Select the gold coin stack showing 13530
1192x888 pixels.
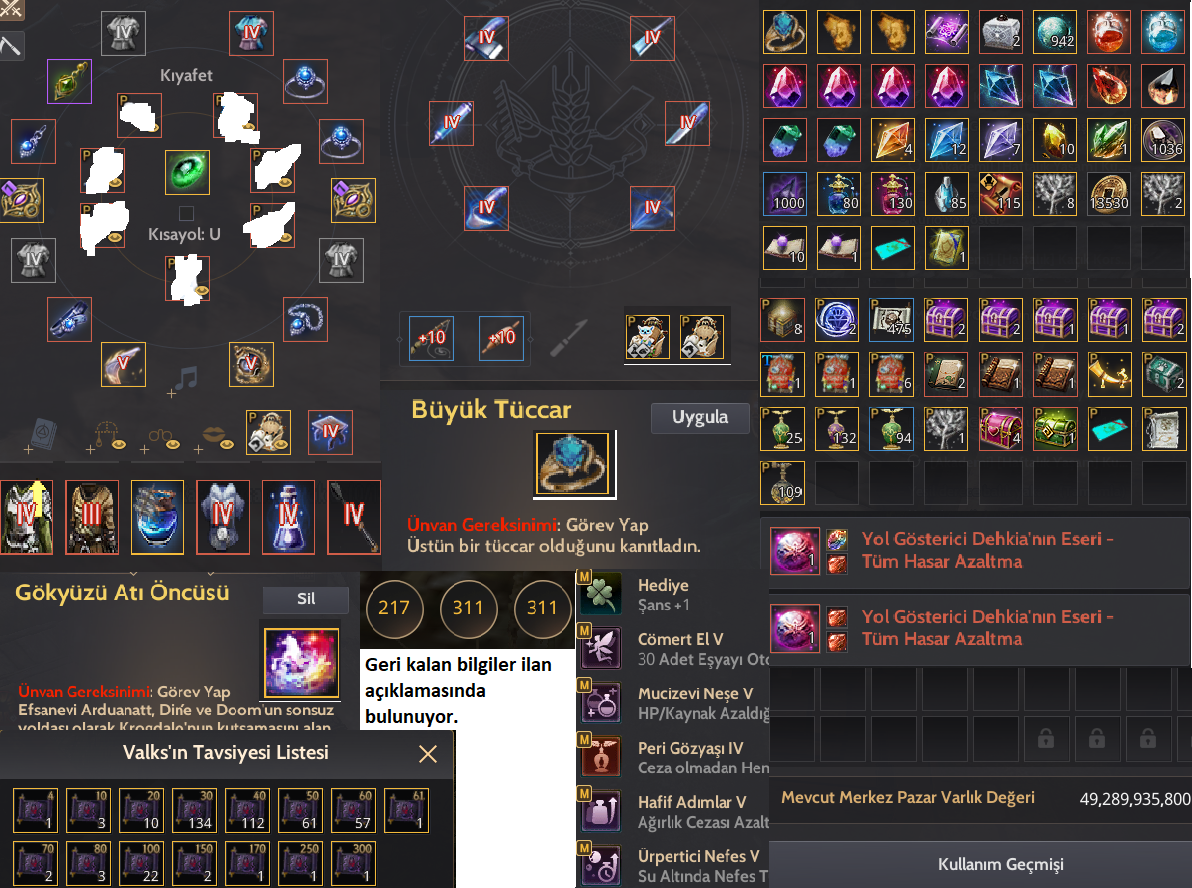1108,194
